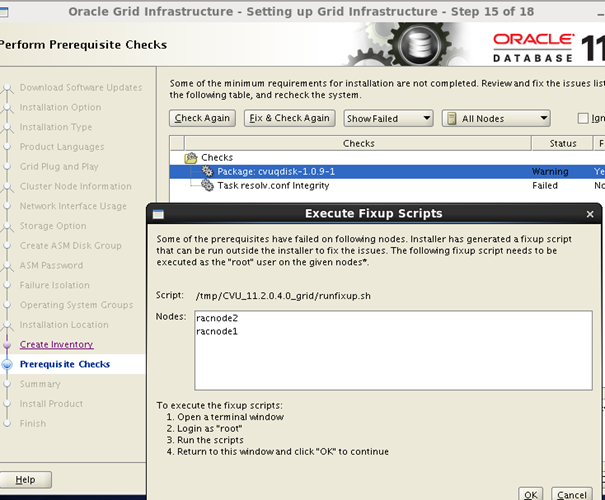605x500 pixels.
Task: Click the Installation Option step
Action: (x=60, y=107)
